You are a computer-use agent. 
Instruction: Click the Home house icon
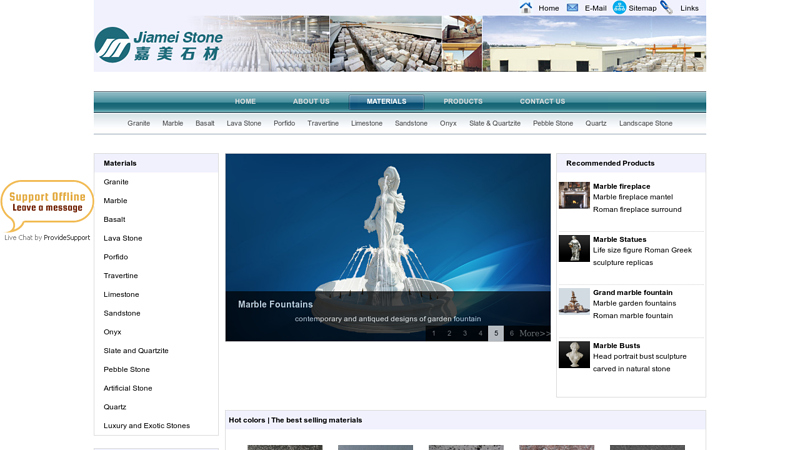coord(526,8)
